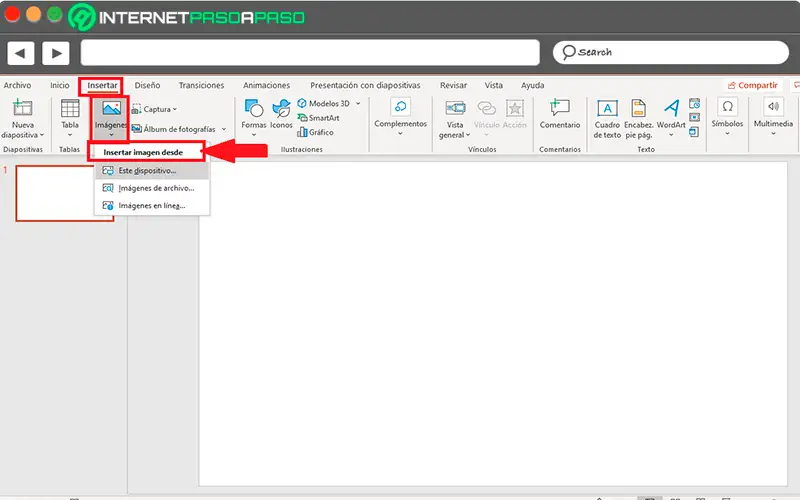Expand the WordArt dropdown arrow

[x=671, y=135]
